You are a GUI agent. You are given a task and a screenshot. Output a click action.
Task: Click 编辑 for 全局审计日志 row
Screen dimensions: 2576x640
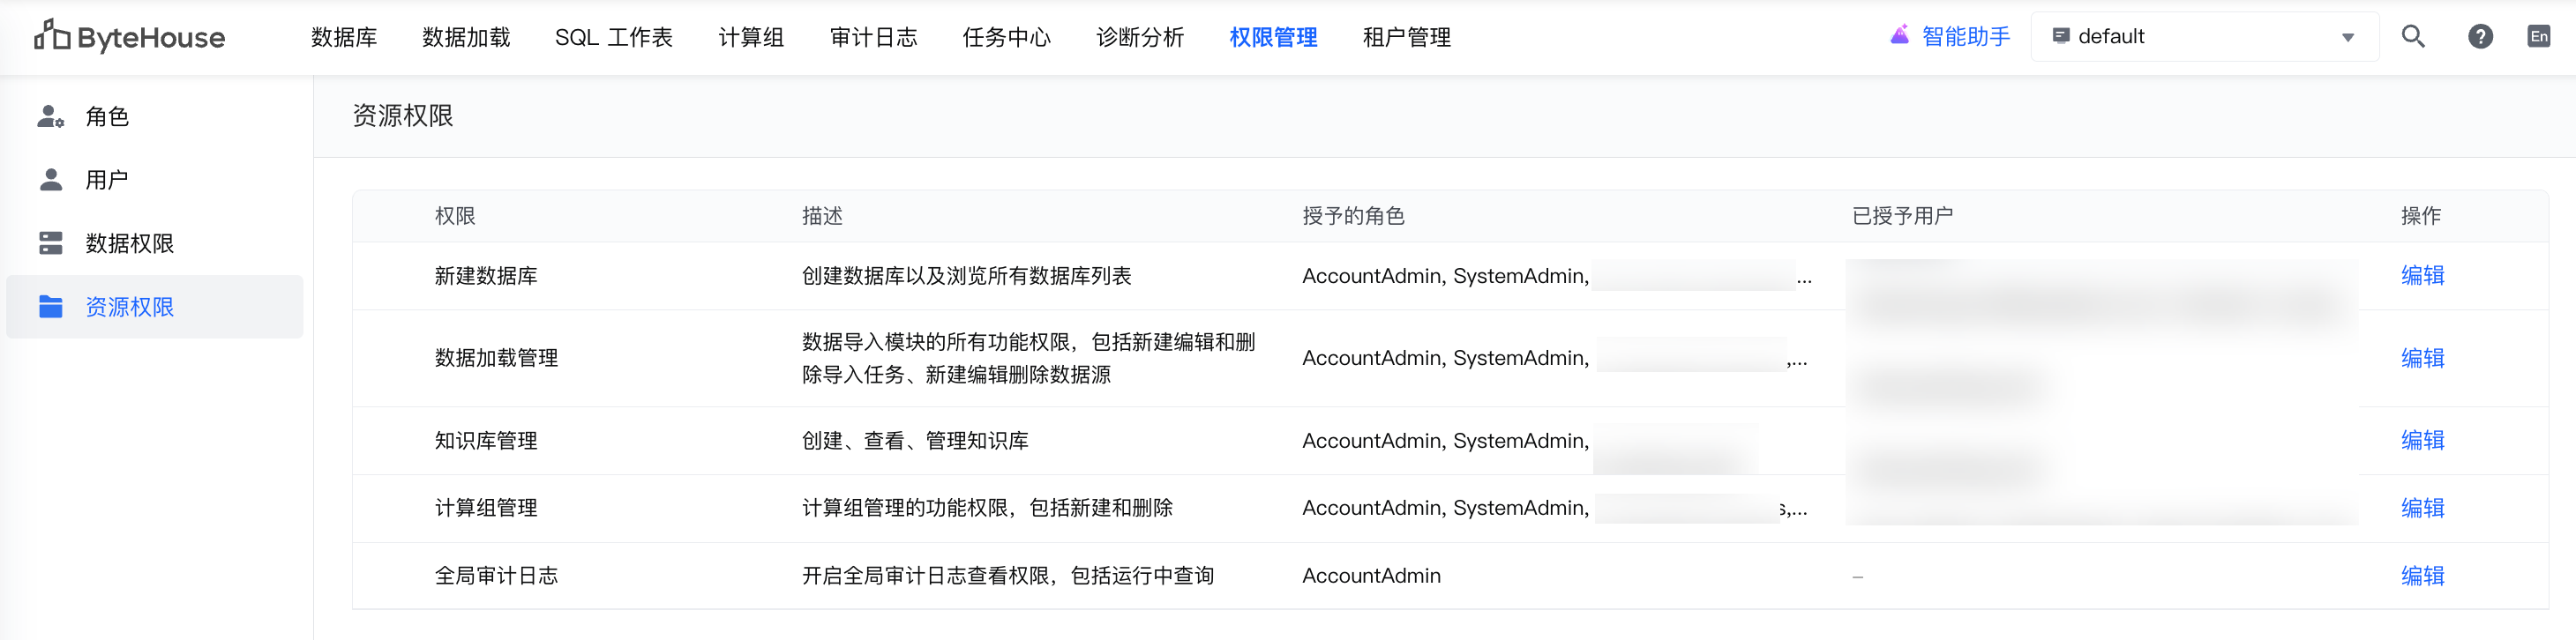point(2422,576)
